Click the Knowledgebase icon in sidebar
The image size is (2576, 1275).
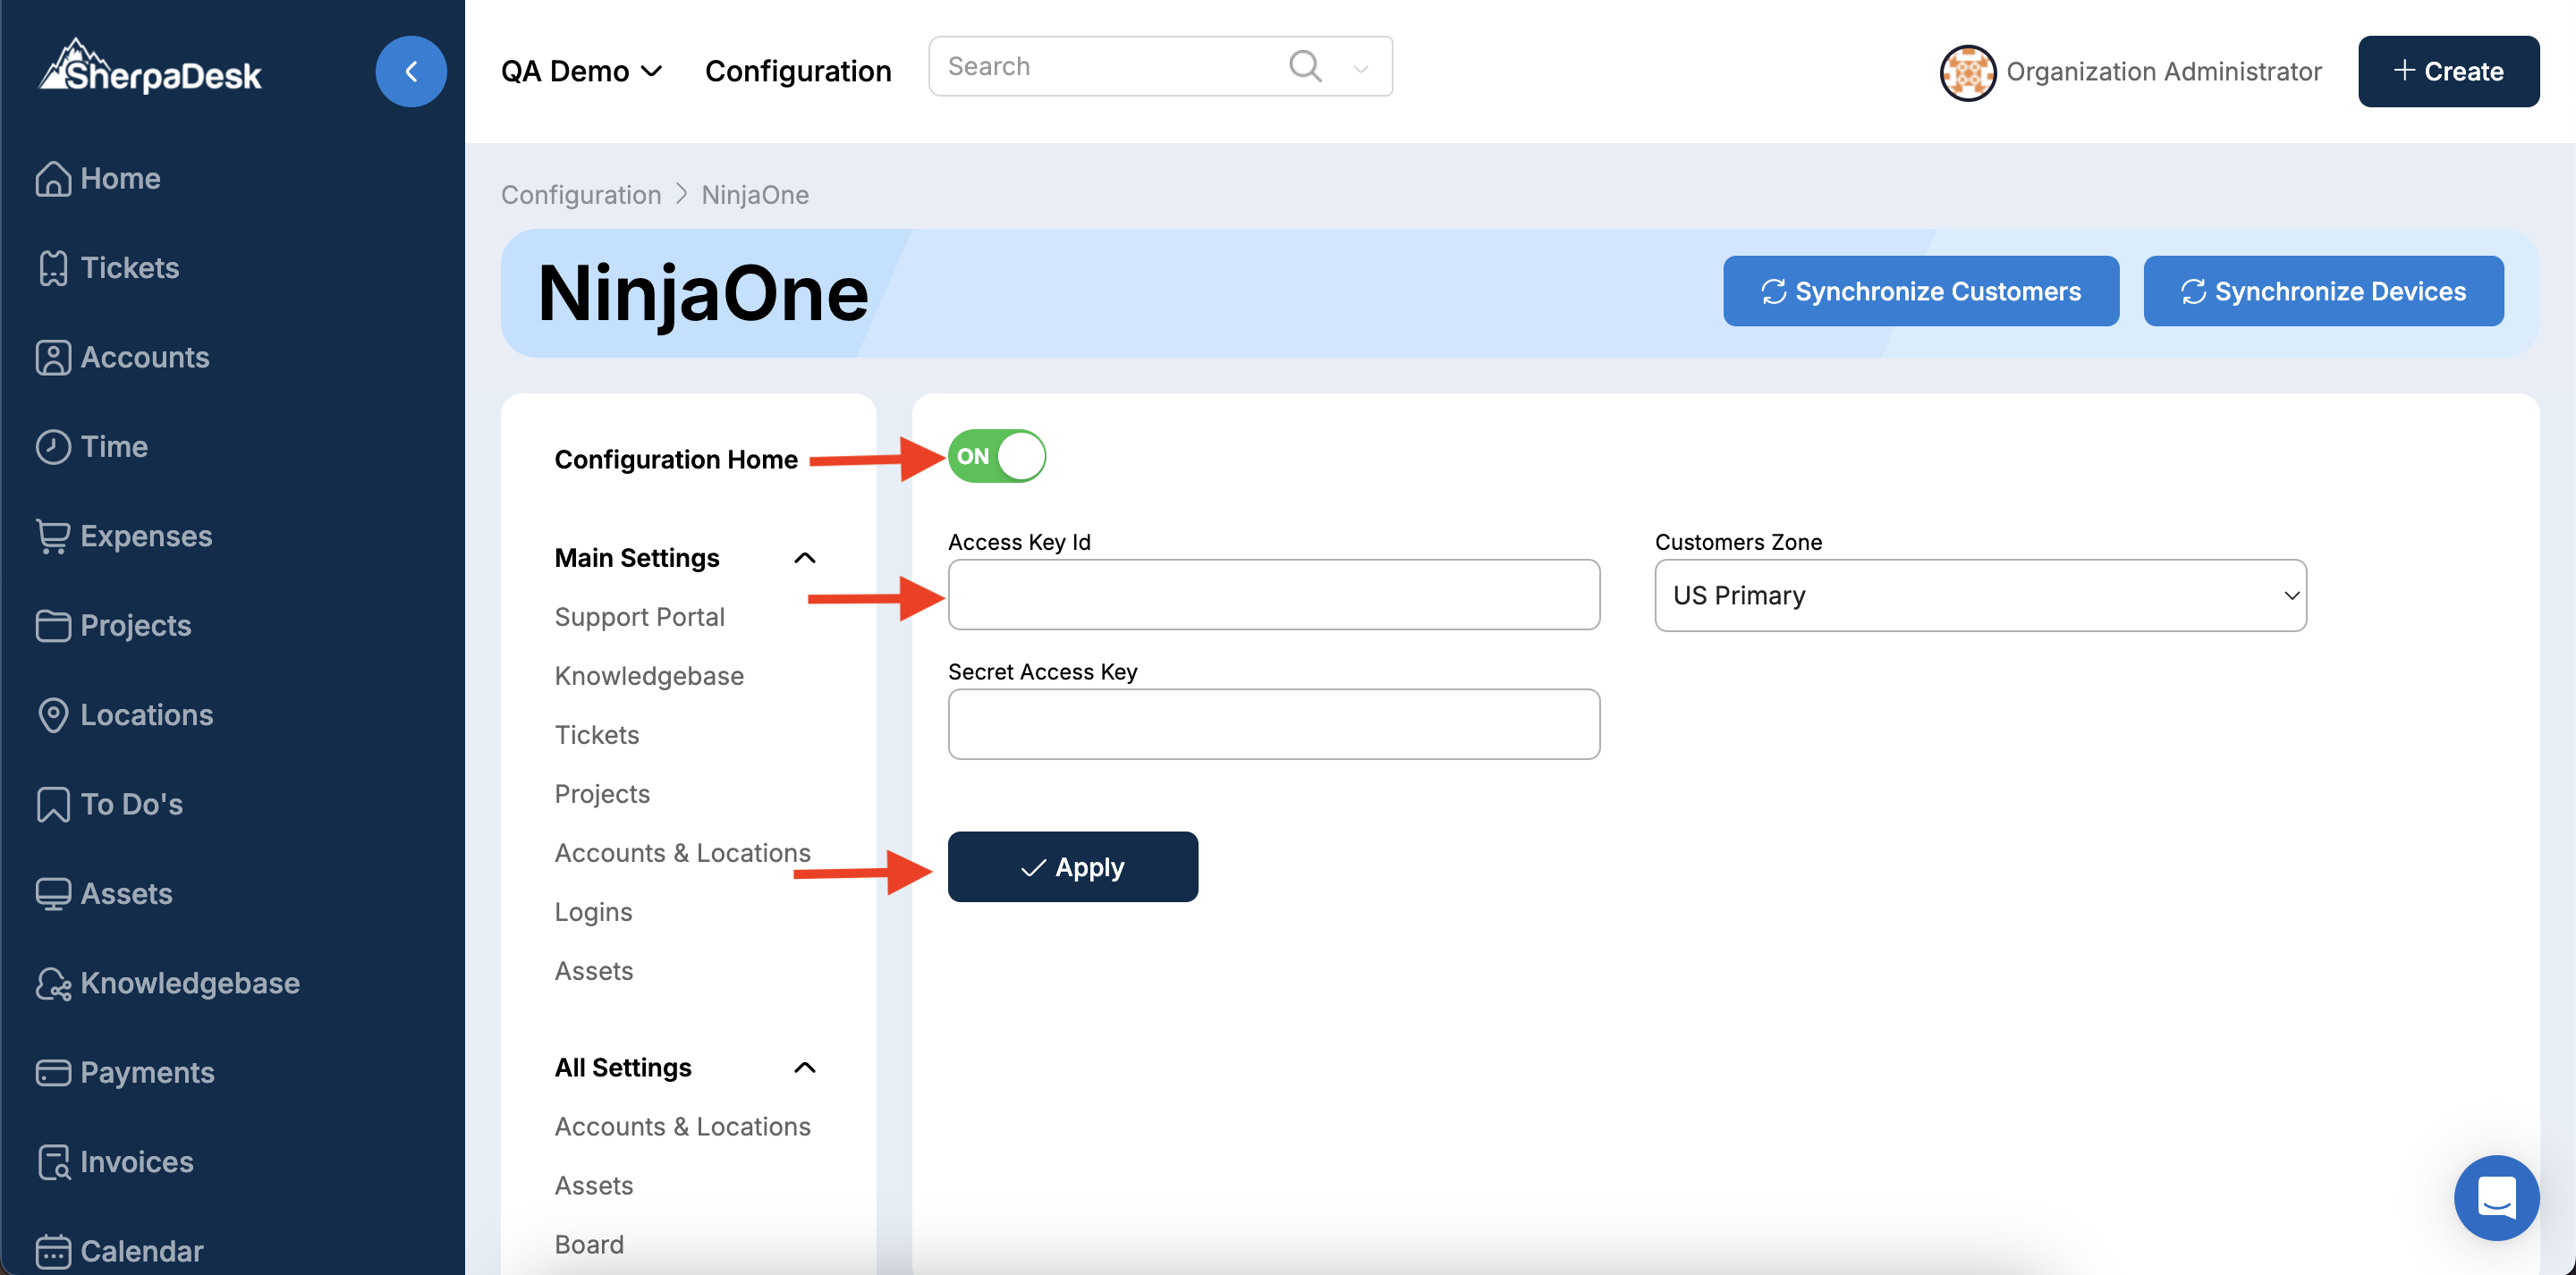pyautogui.click(x=53, y=983)
